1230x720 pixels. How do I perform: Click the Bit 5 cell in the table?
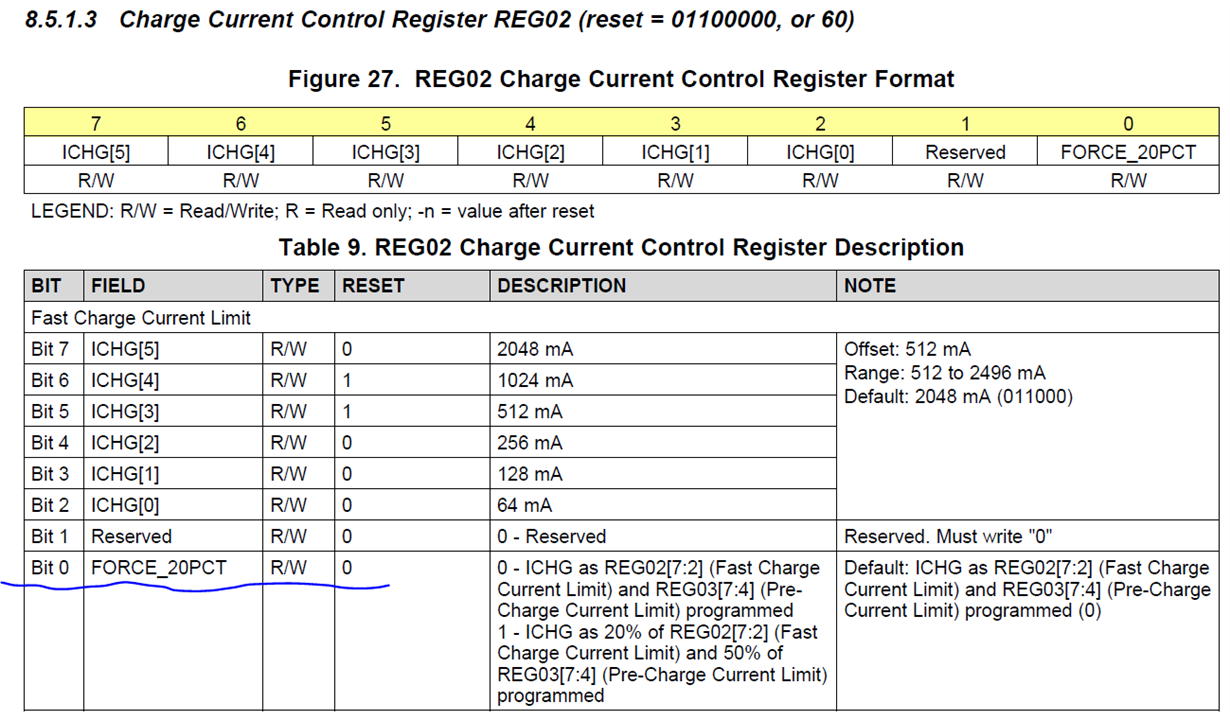pos(54,411)
